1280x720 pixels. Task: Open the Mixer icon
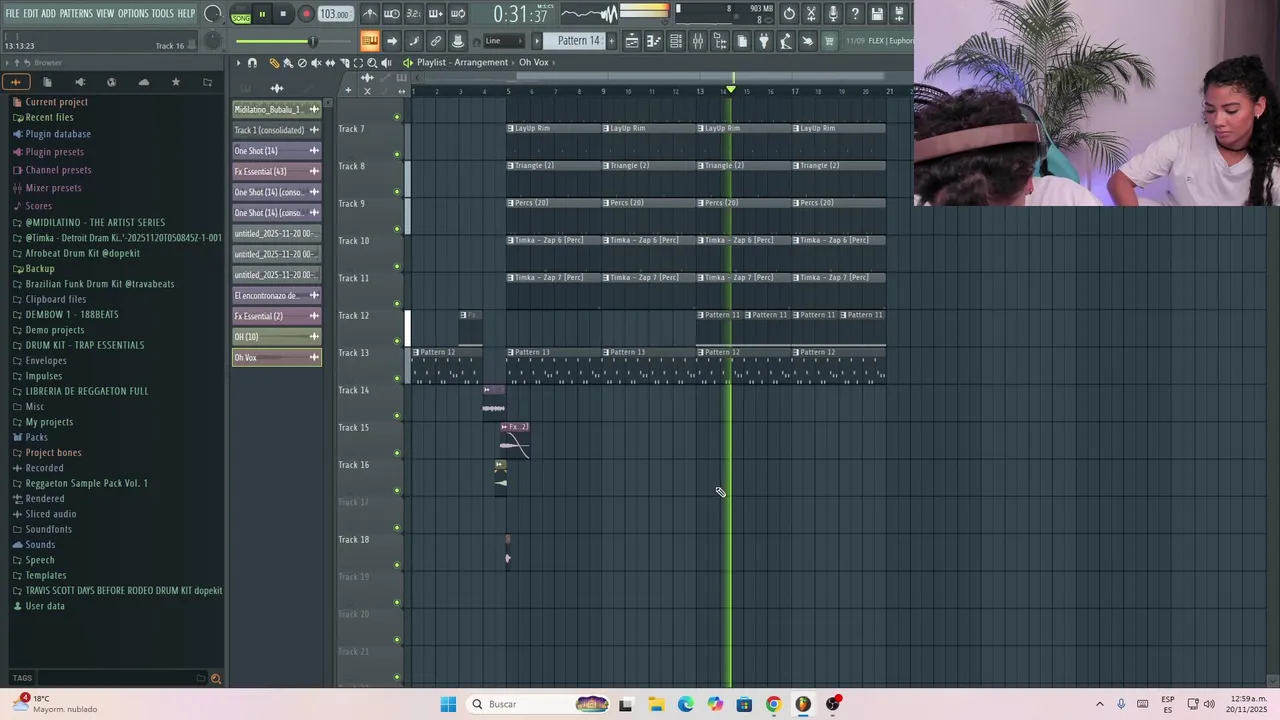[x=698, y=41]
